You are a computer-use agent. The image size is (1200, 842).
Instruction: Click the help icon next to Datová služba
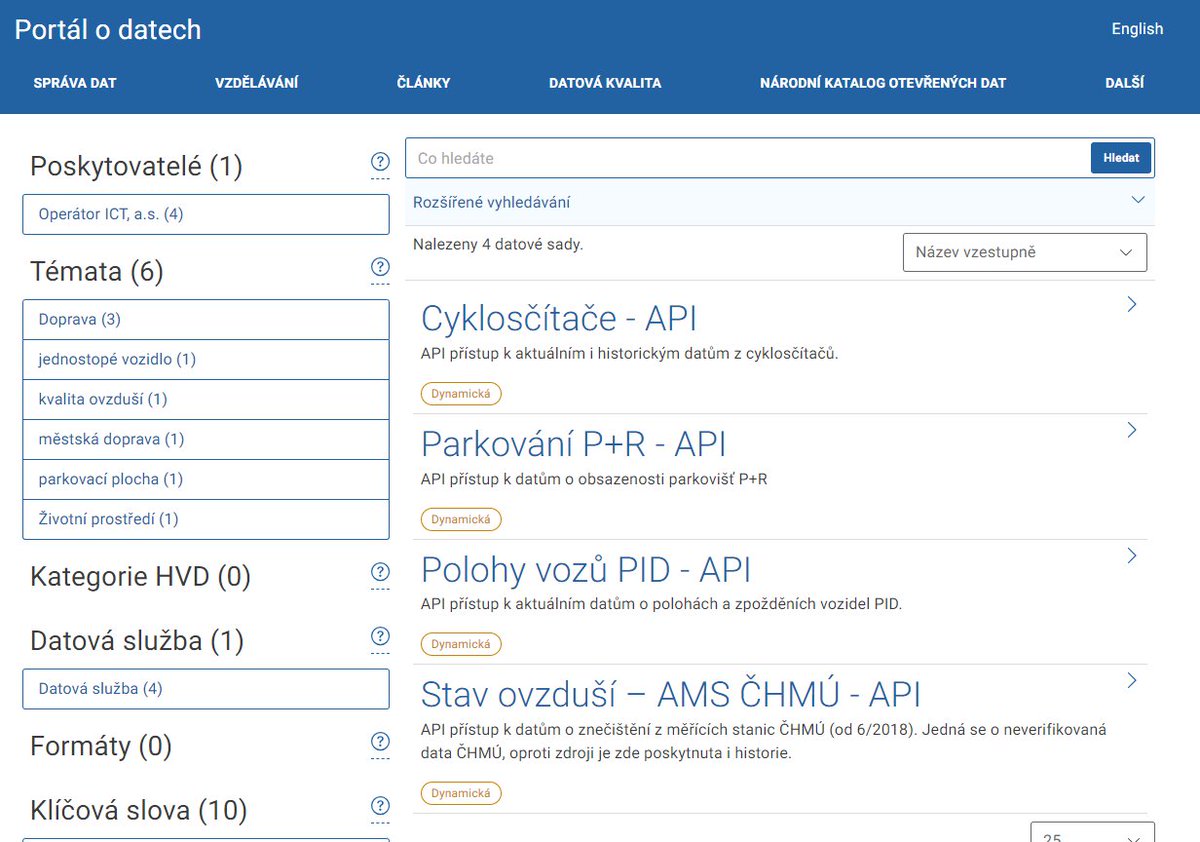(x=379, y=637)
